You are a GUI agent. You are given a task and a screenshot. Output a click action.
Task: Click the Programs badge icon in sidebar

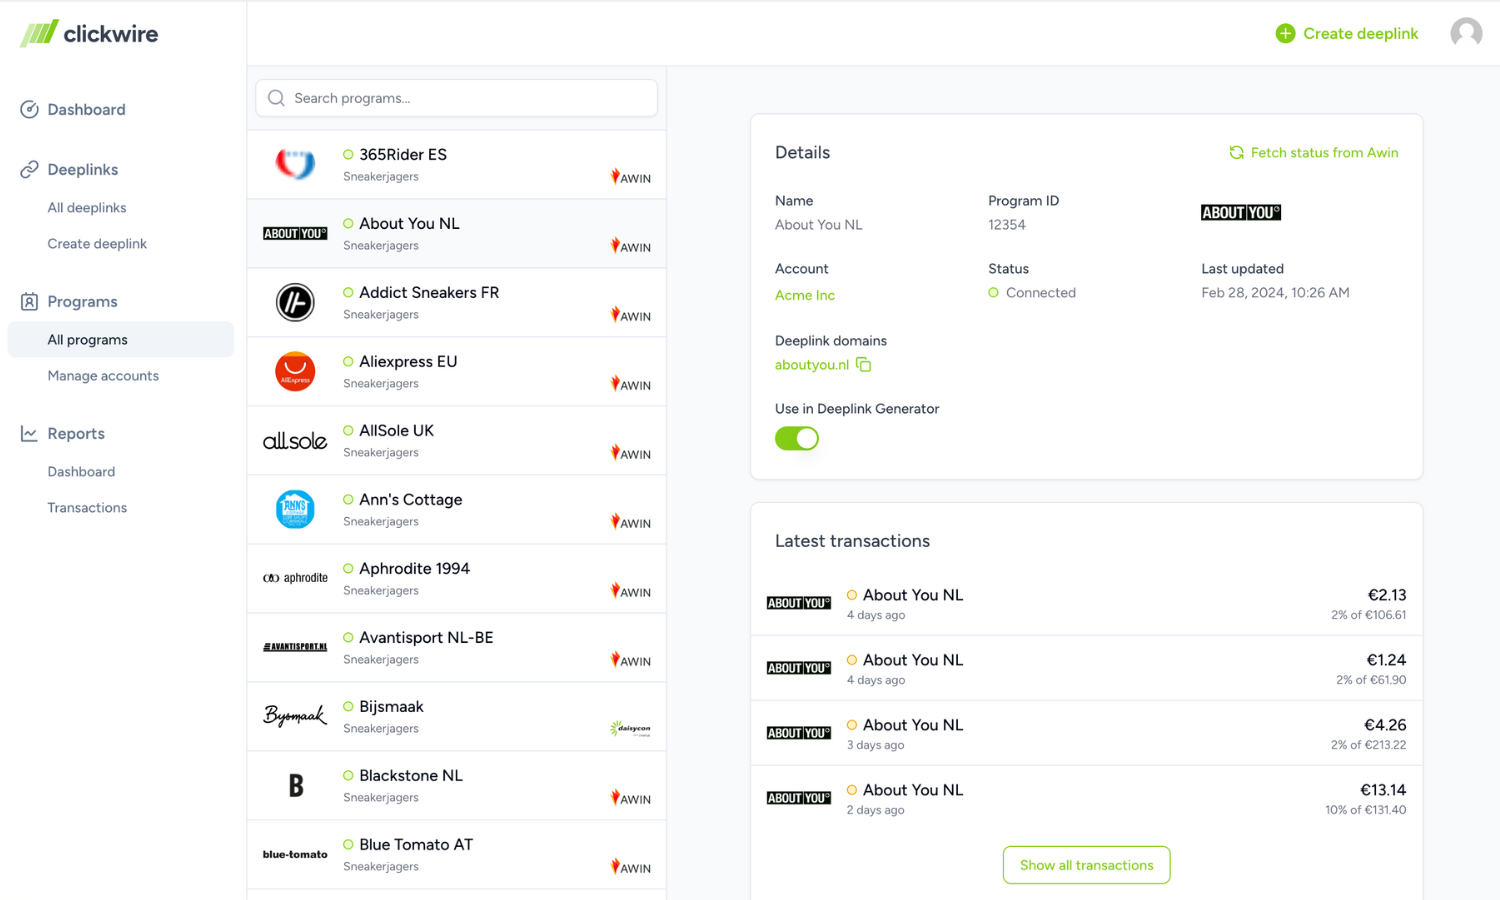(29, 301)
